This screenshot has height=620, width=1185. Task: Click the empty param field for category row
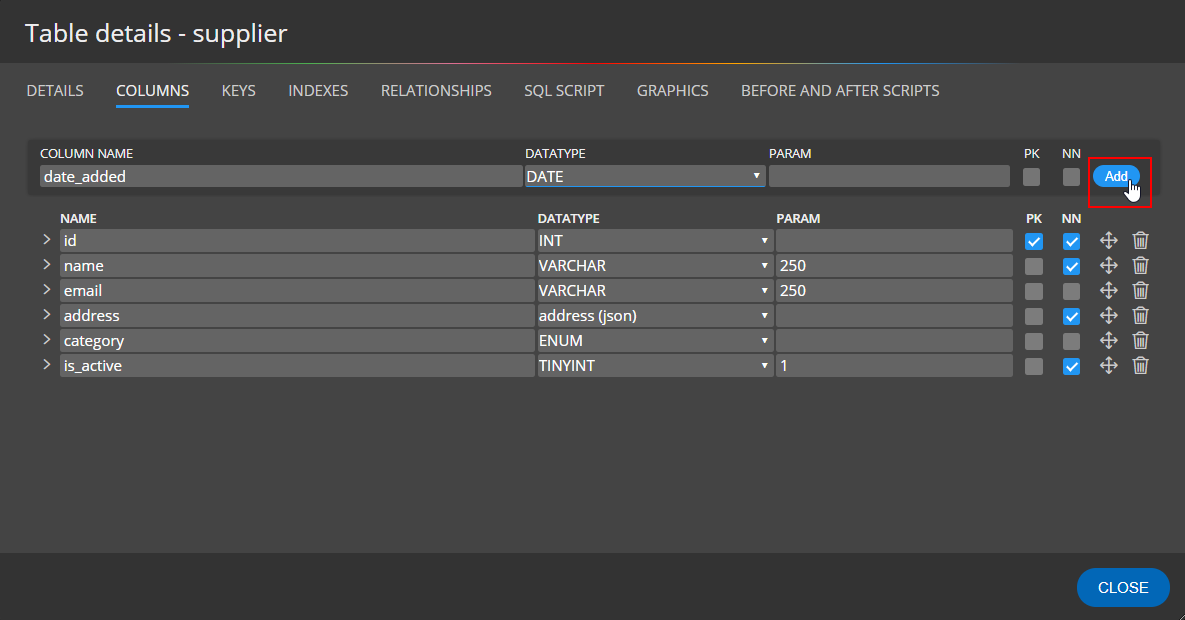pyautogui.click(x=894, y=340)
